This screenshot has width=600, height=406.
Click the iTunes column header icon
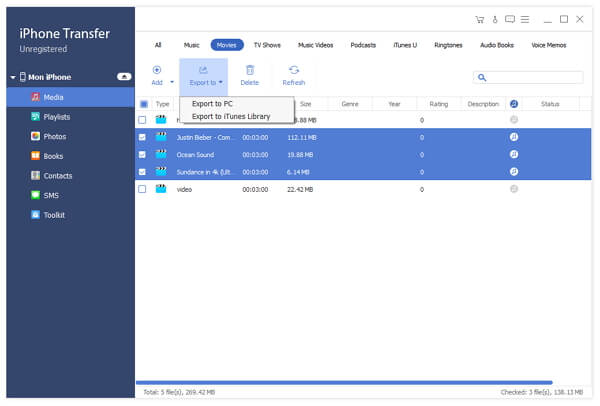click(x=514, y=104)
